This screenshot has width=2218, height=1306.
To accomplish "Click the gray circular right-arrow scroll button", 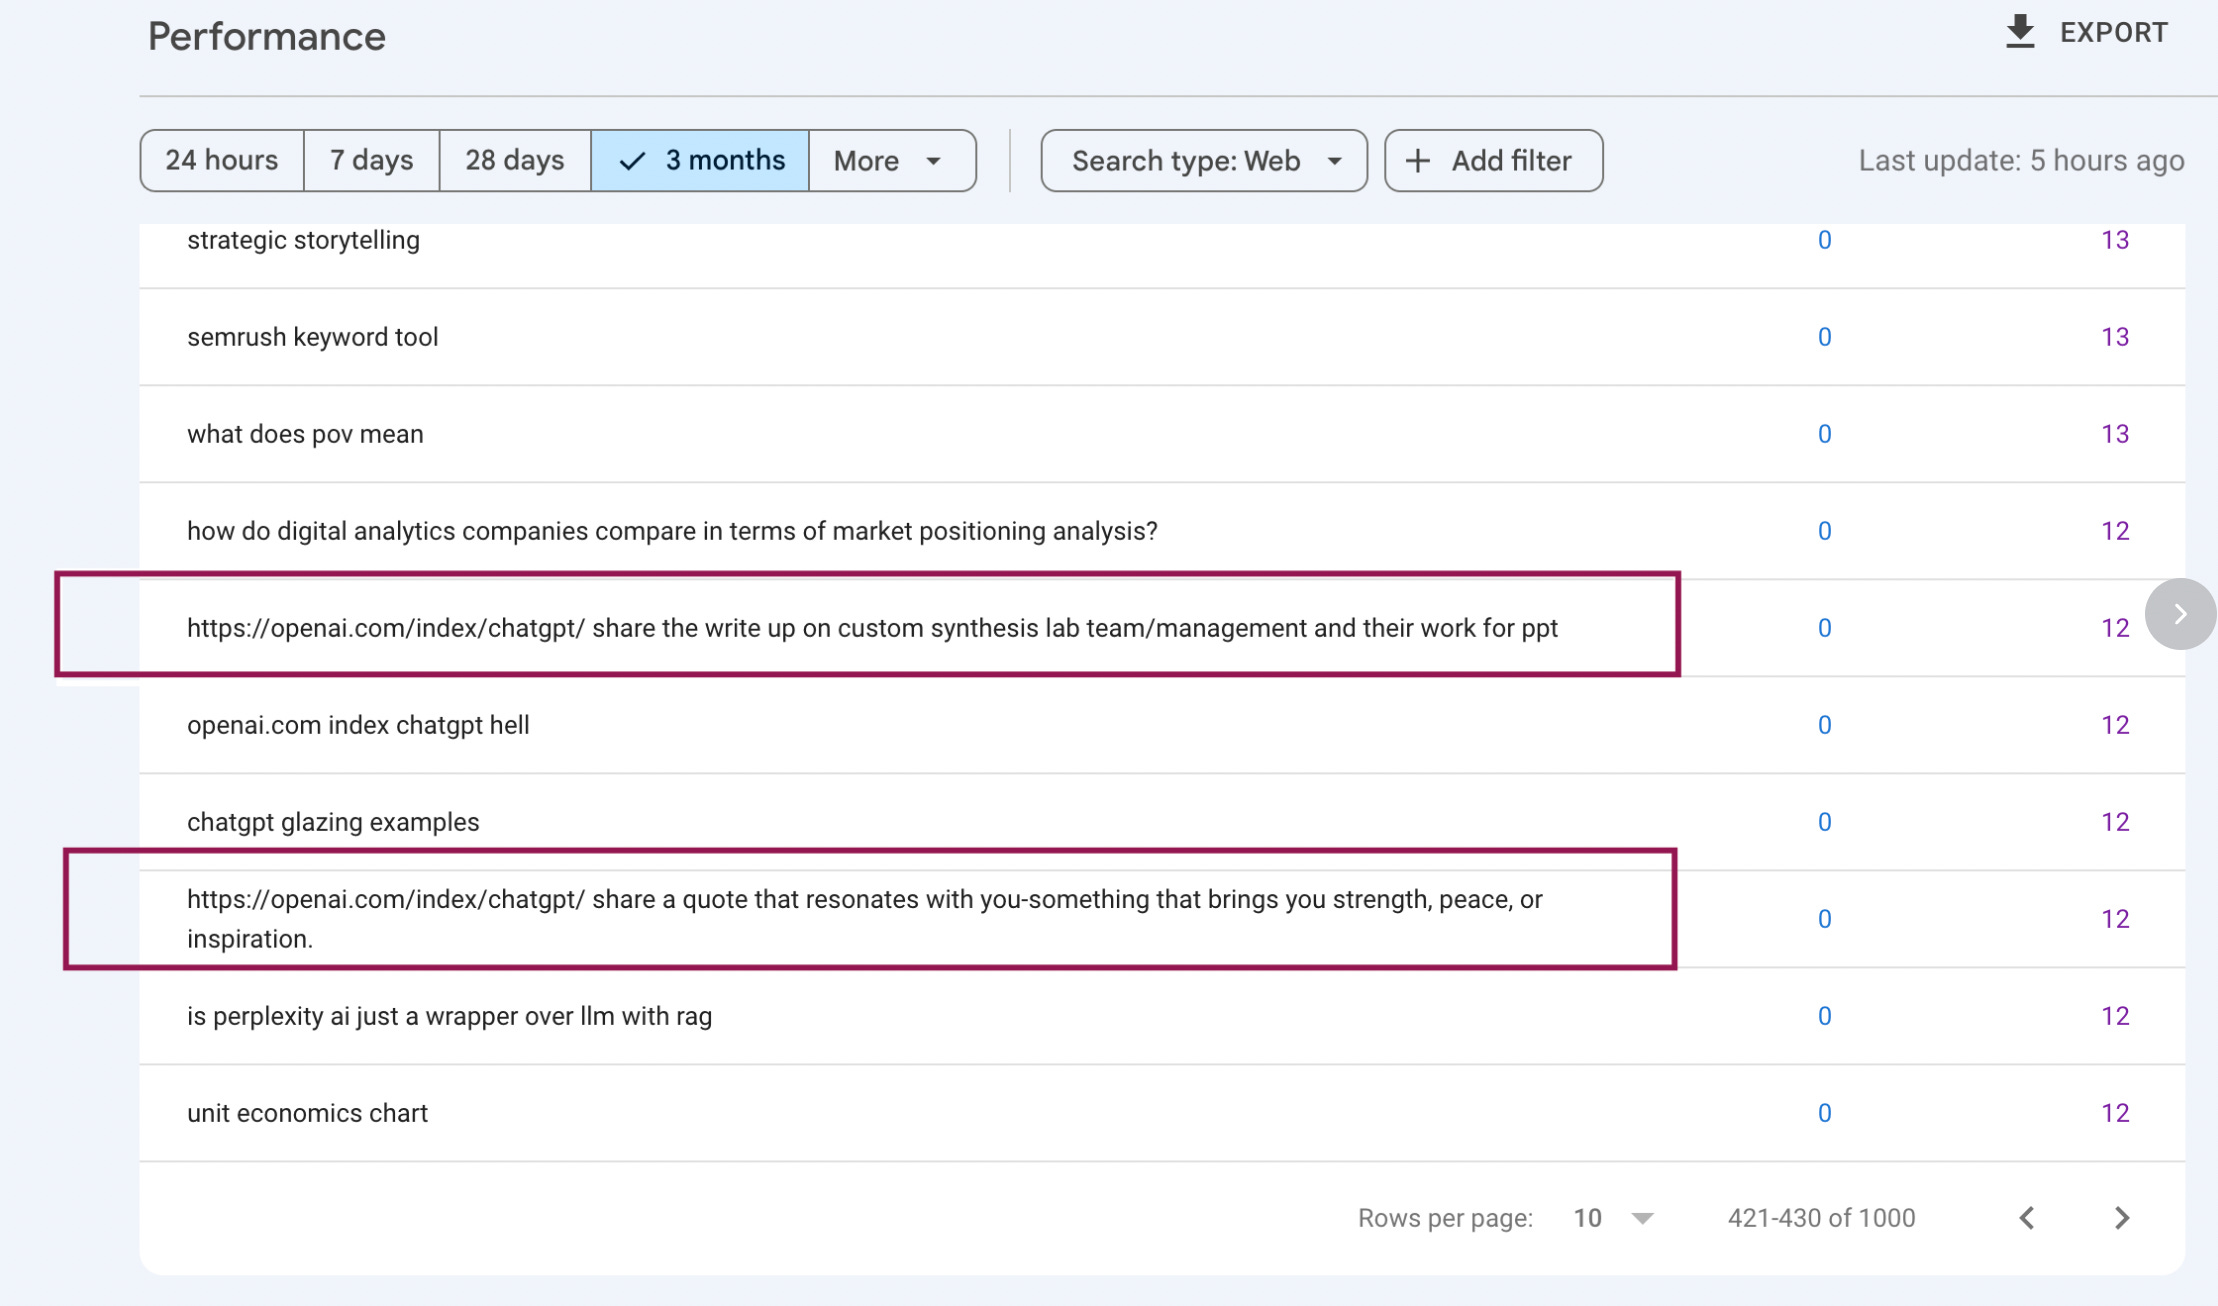I will click(x=2180, y=614).
